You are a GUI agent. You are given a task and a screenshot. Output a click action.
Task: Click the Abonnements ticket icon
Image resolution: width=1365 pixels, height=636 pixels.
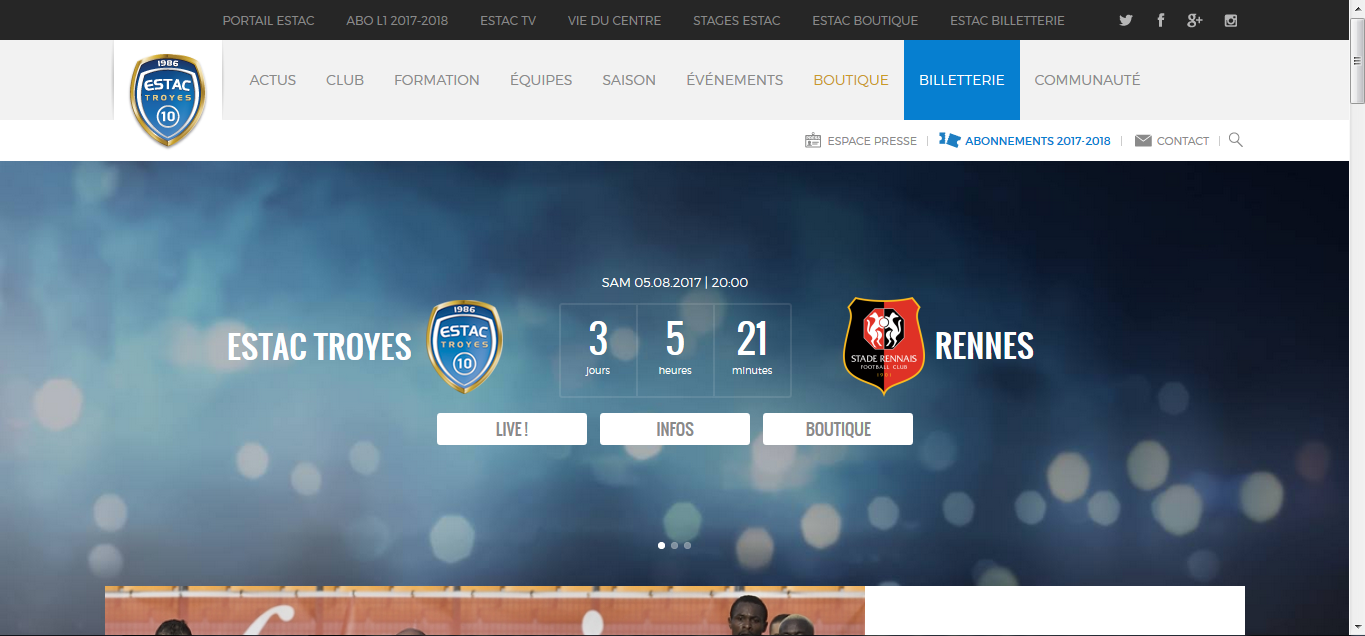949,140
